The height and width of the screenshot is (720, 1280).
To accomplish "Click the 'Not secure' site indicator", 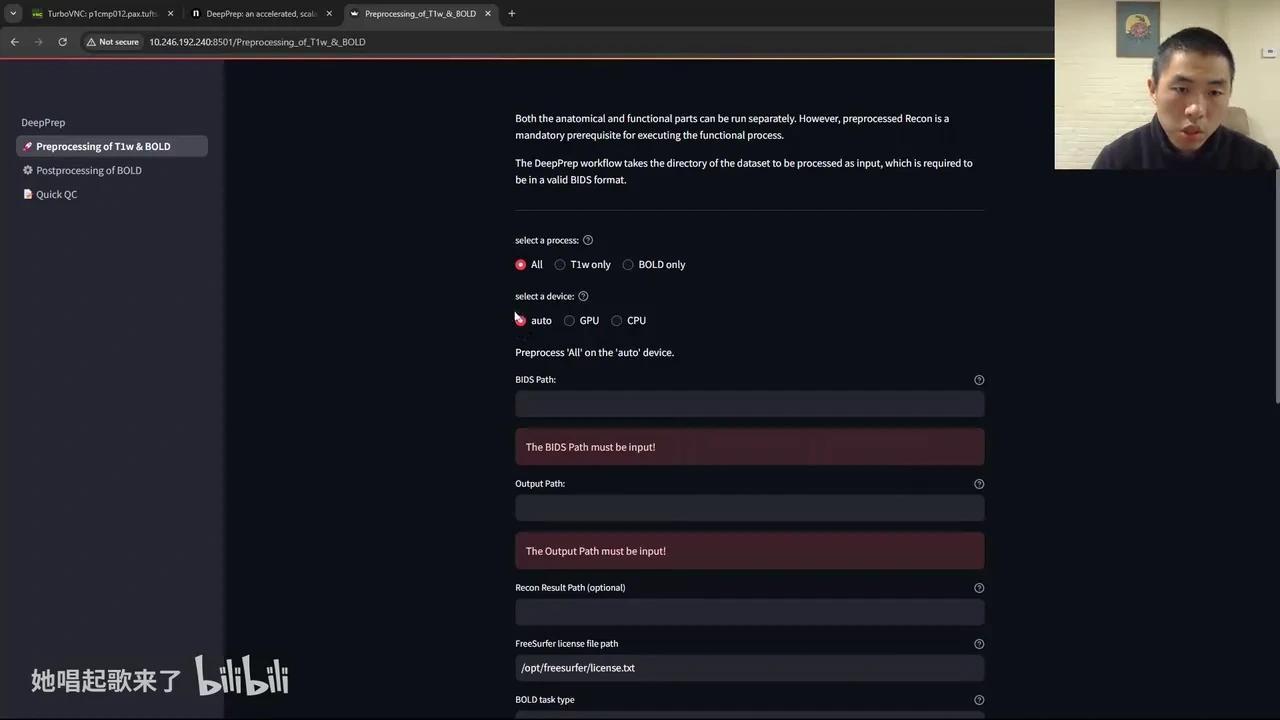I will 113,42.
